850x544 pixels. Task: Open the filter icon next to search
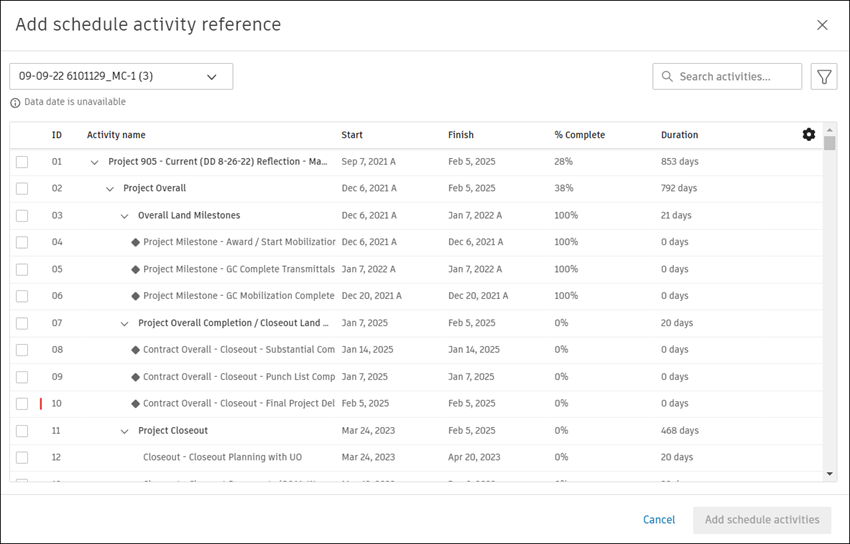pyautogui.click(x=824, y=77)
